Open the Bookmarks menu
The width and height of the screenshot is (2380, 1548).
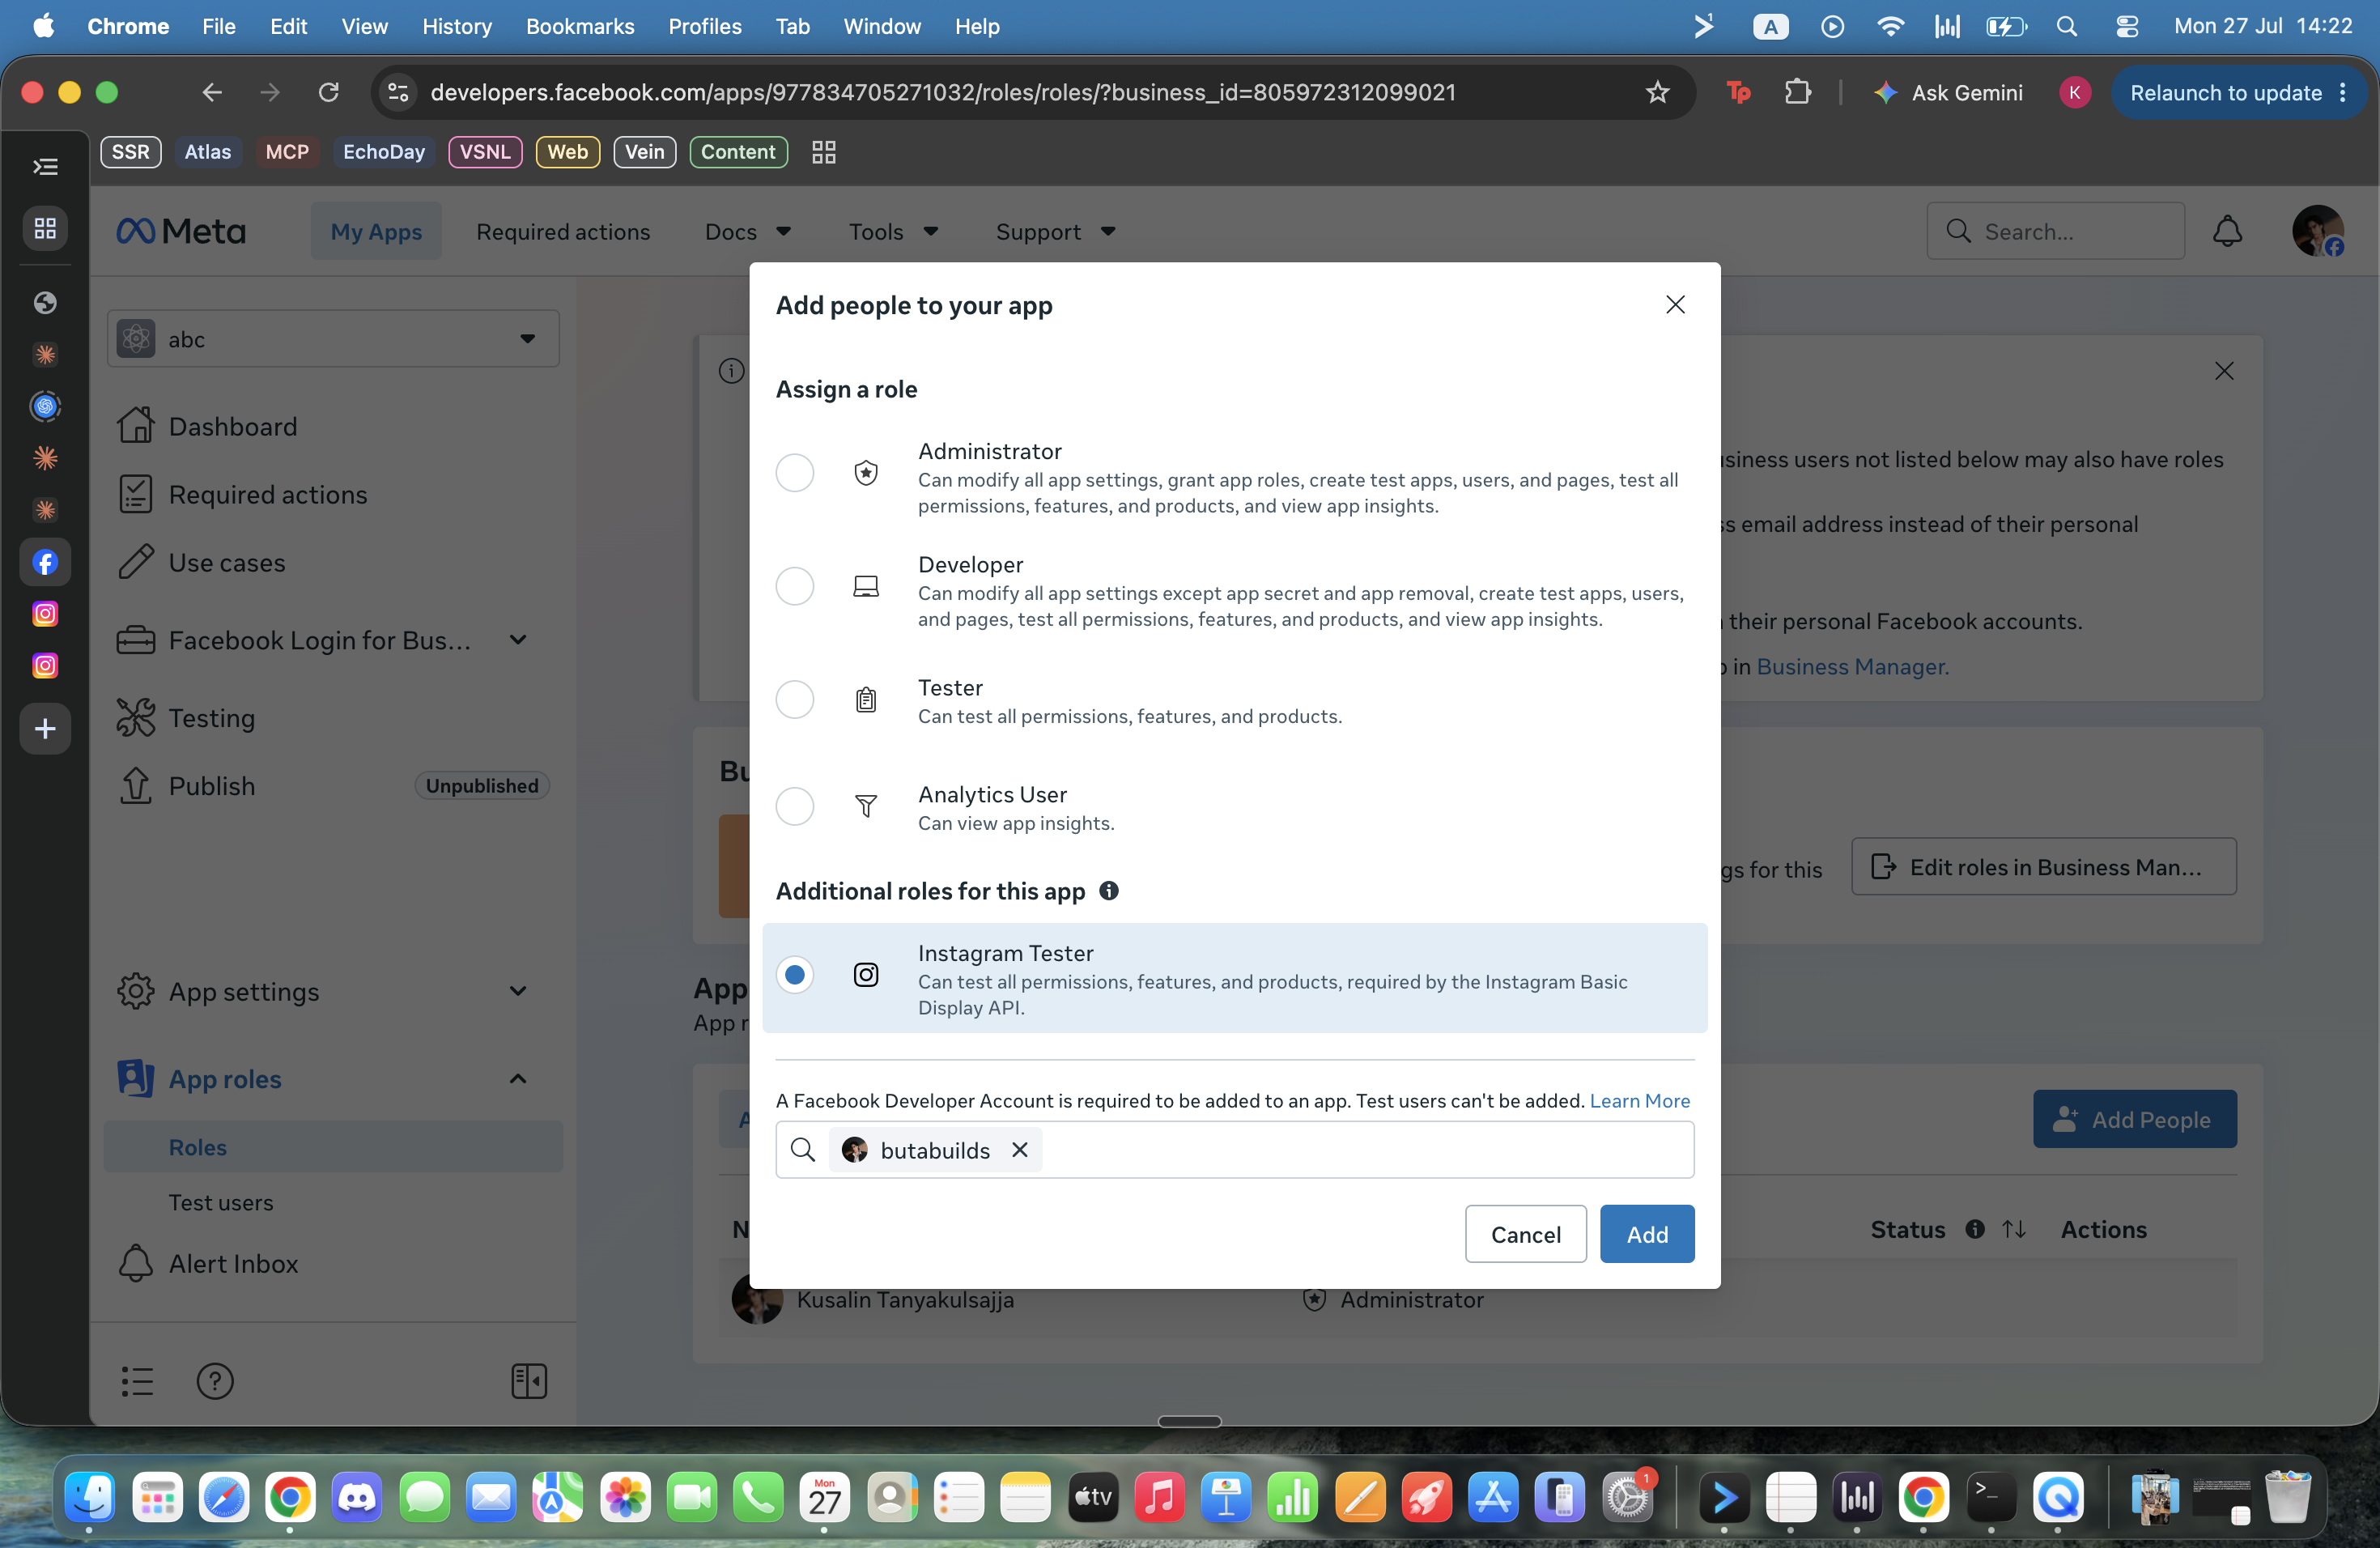tap(580, 26)
